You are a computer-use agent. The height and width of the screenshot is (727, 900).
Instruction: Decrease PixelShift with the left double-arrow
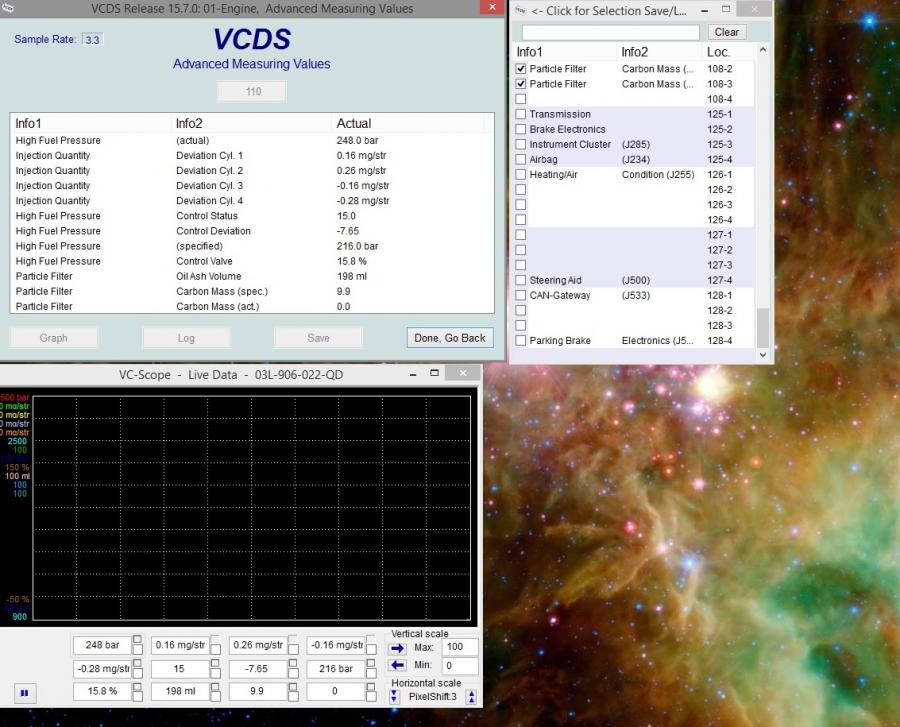(x=395, y=696)
